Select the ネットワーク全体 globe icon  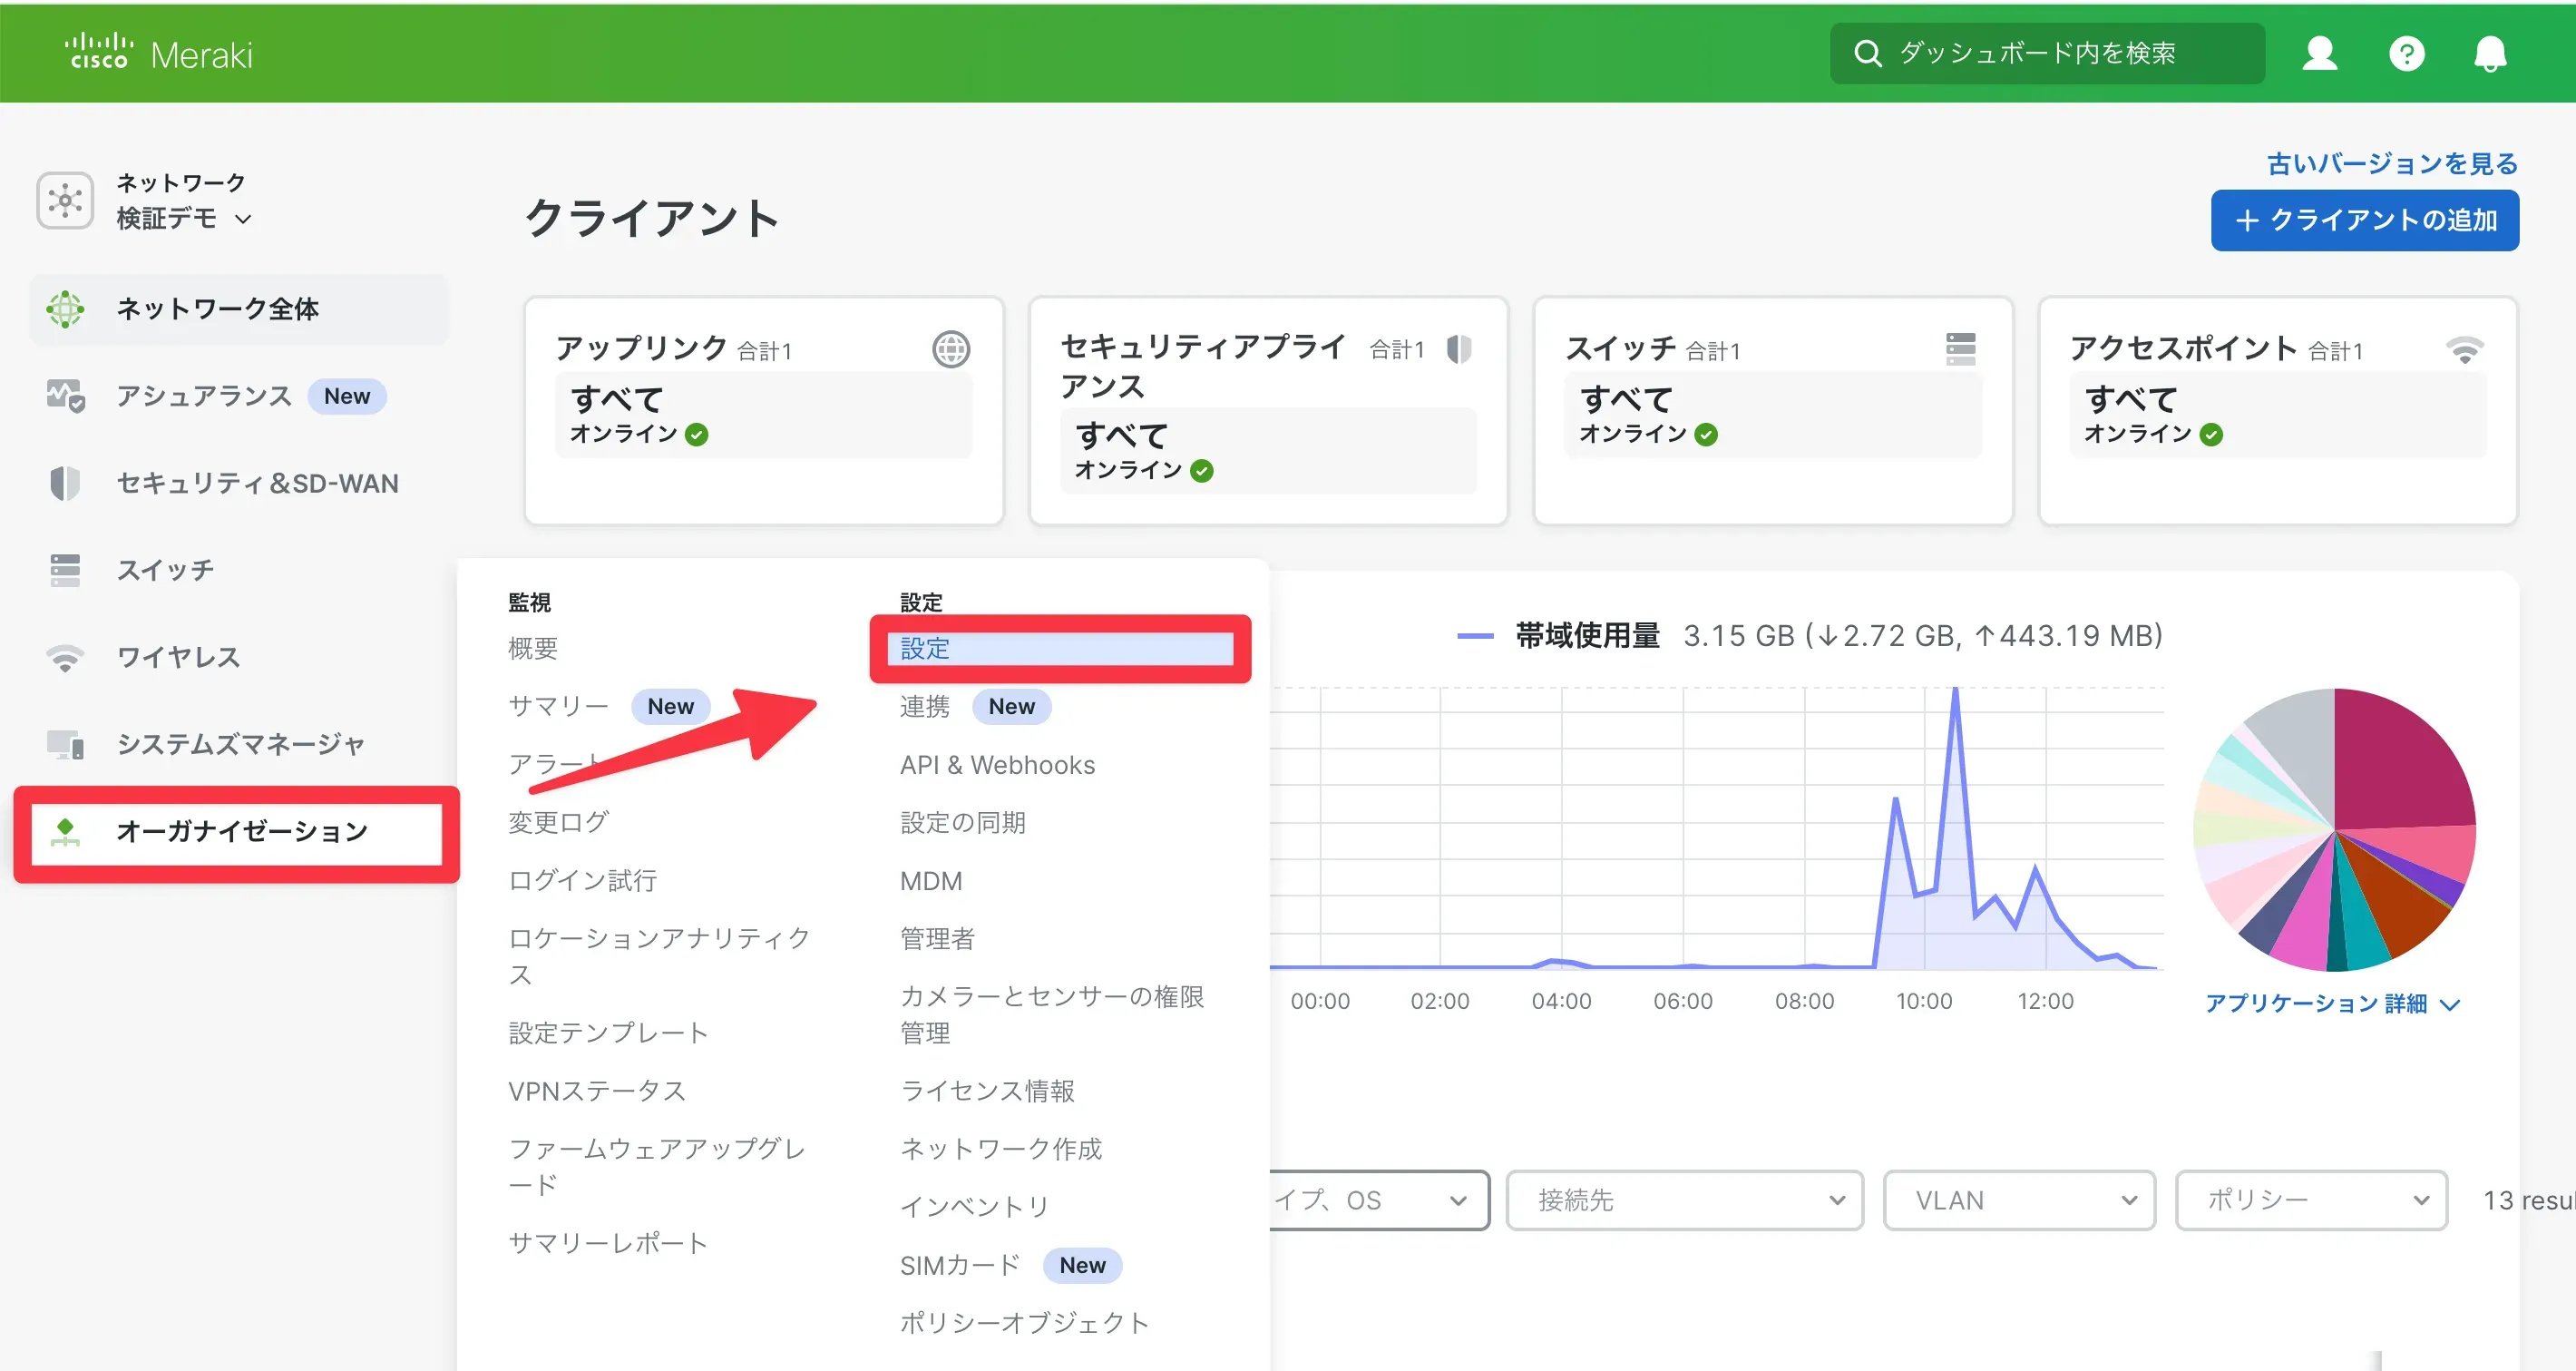(65, 308)
